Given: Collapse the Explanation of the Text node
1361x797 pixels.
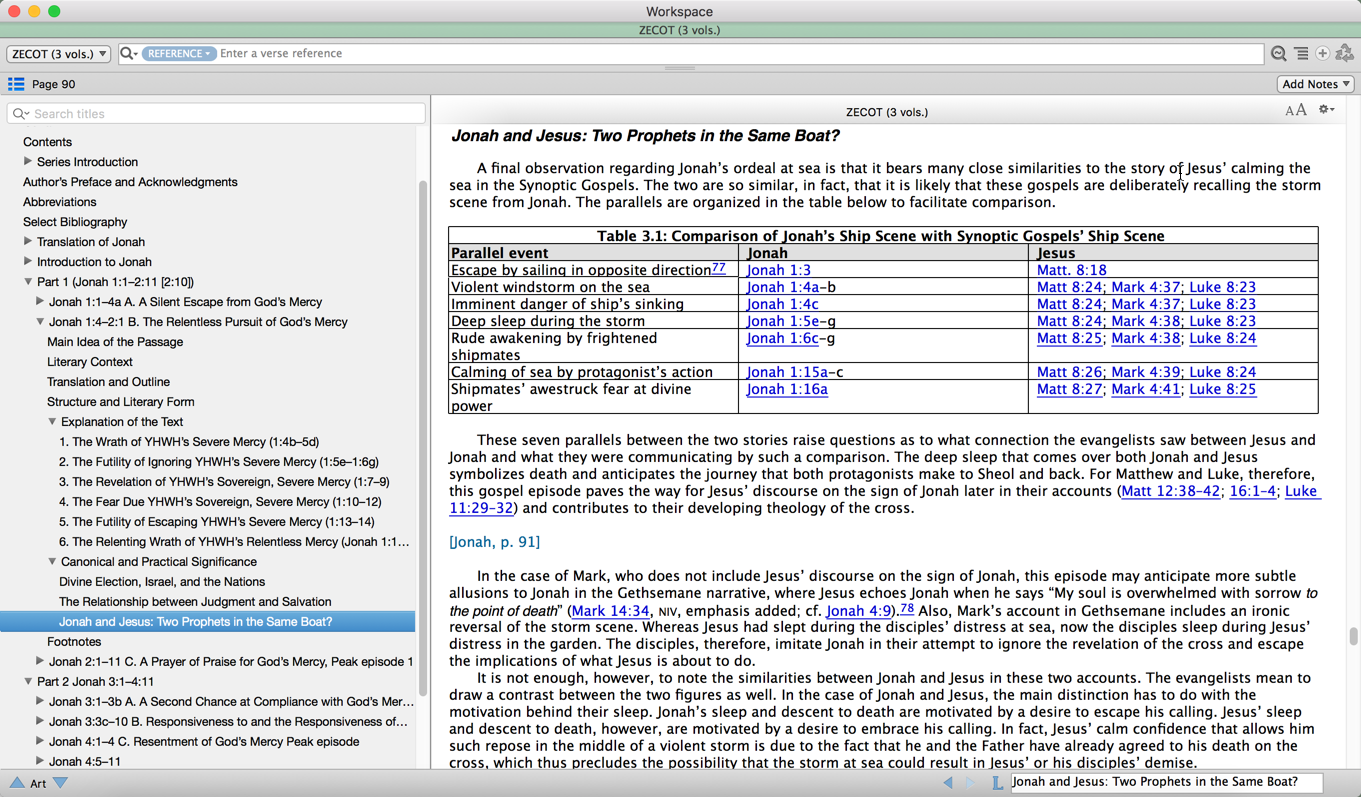Looking at the screenshot, I should (x=52, y=422).
